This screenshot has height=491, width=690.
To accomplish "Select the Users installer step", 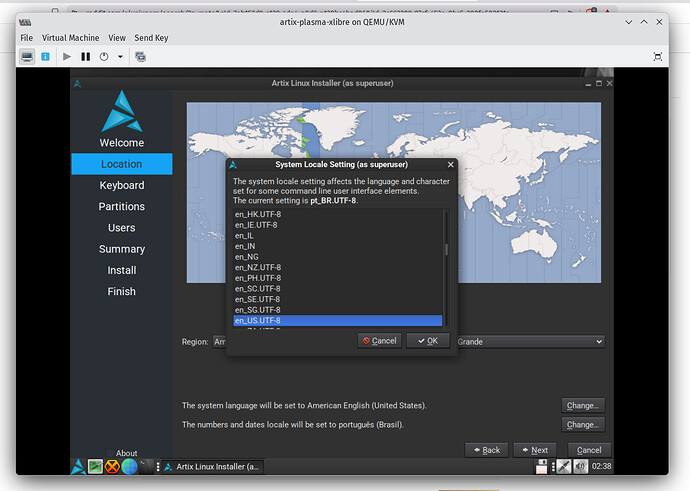I will tap(122, 228).
